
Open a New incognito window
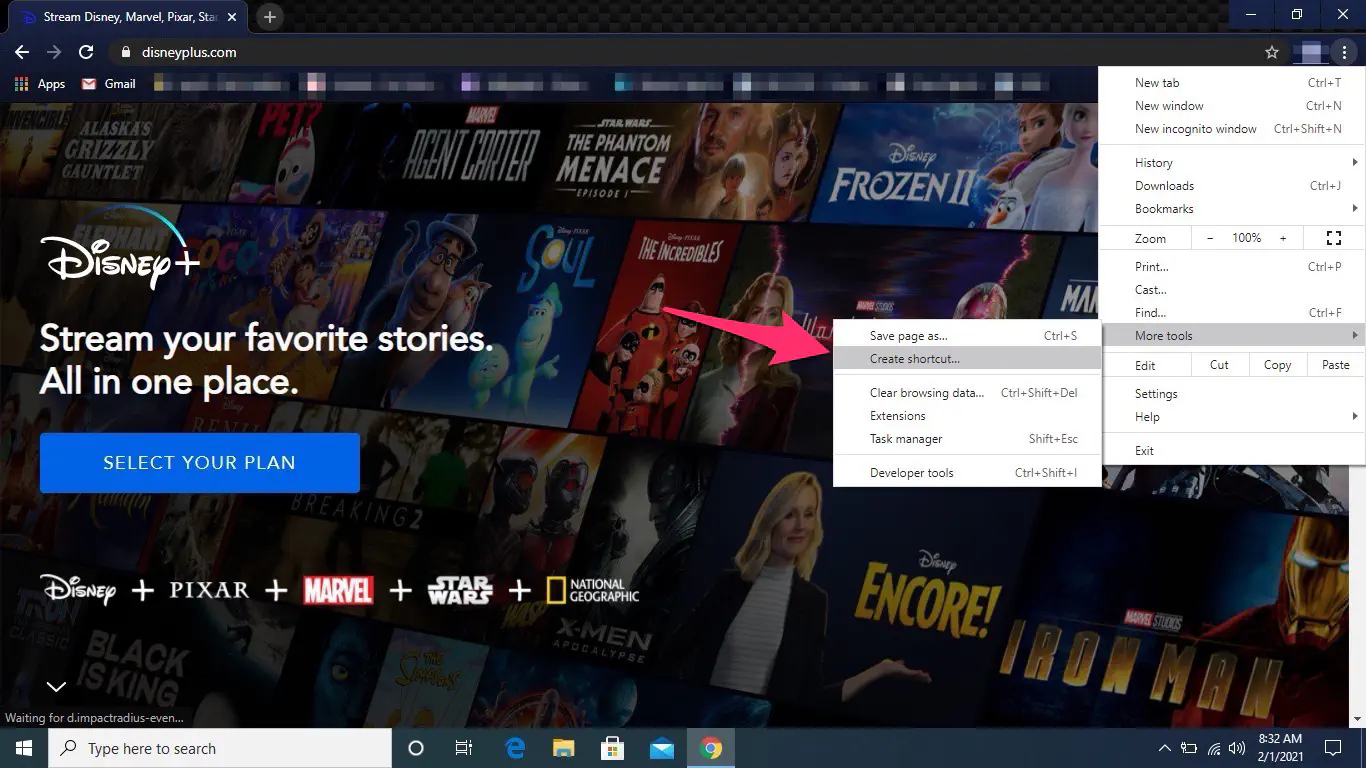point(1232,129)
